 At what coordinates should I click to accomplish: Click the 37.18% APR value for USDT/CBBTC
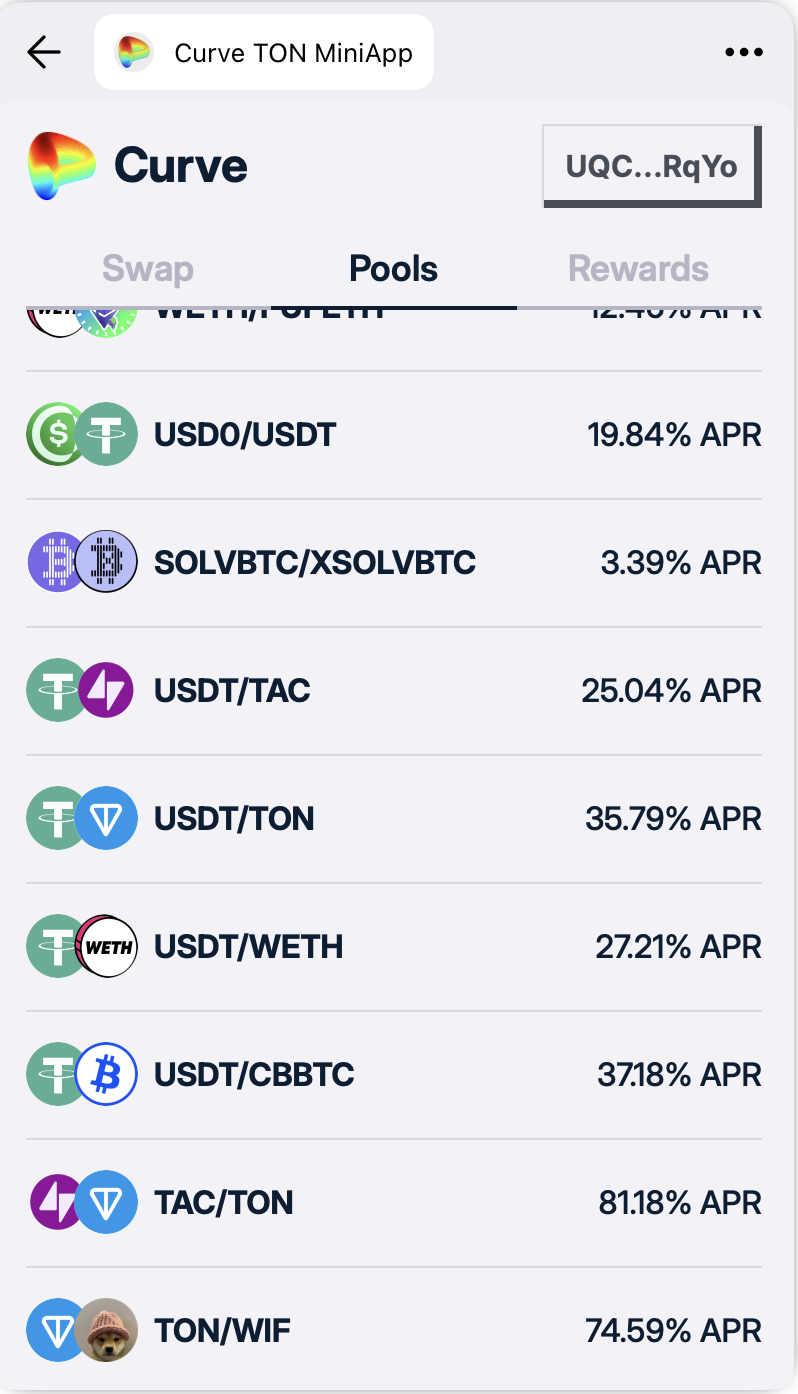point(679,1074)
